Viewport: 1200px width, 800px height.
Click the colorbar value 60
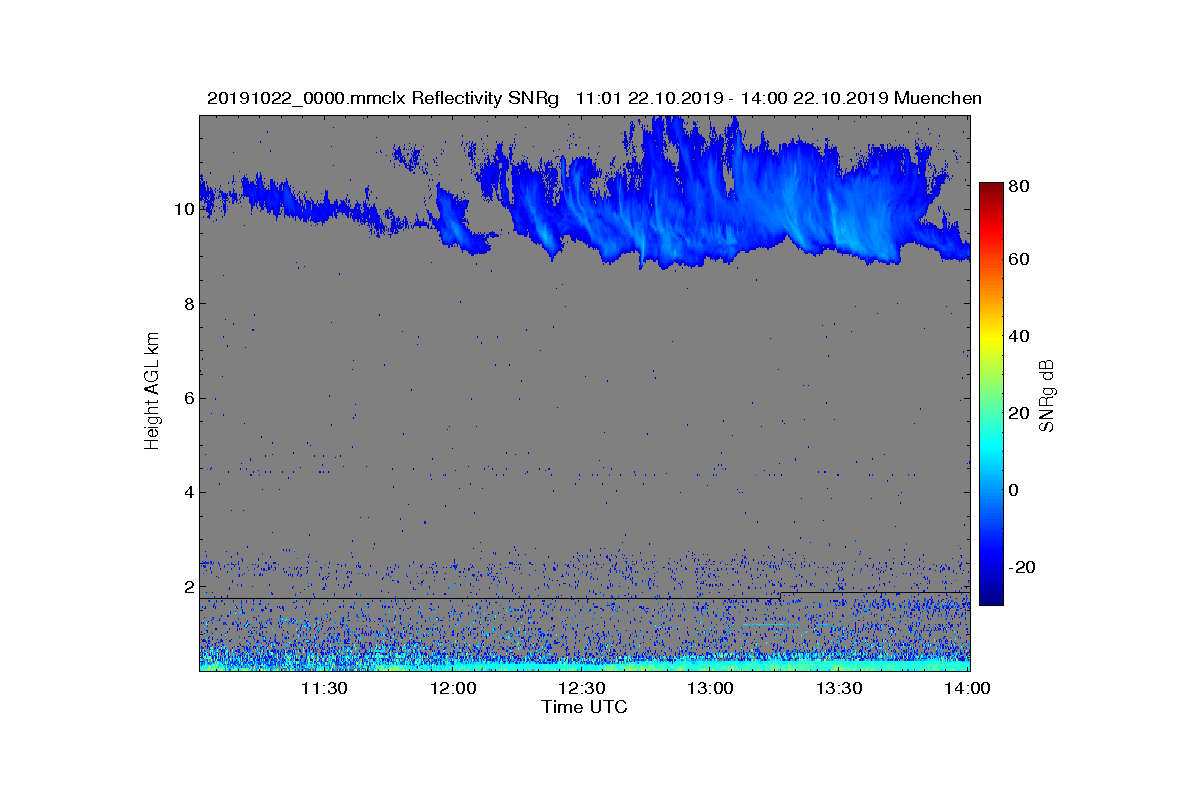[1021, 260]
